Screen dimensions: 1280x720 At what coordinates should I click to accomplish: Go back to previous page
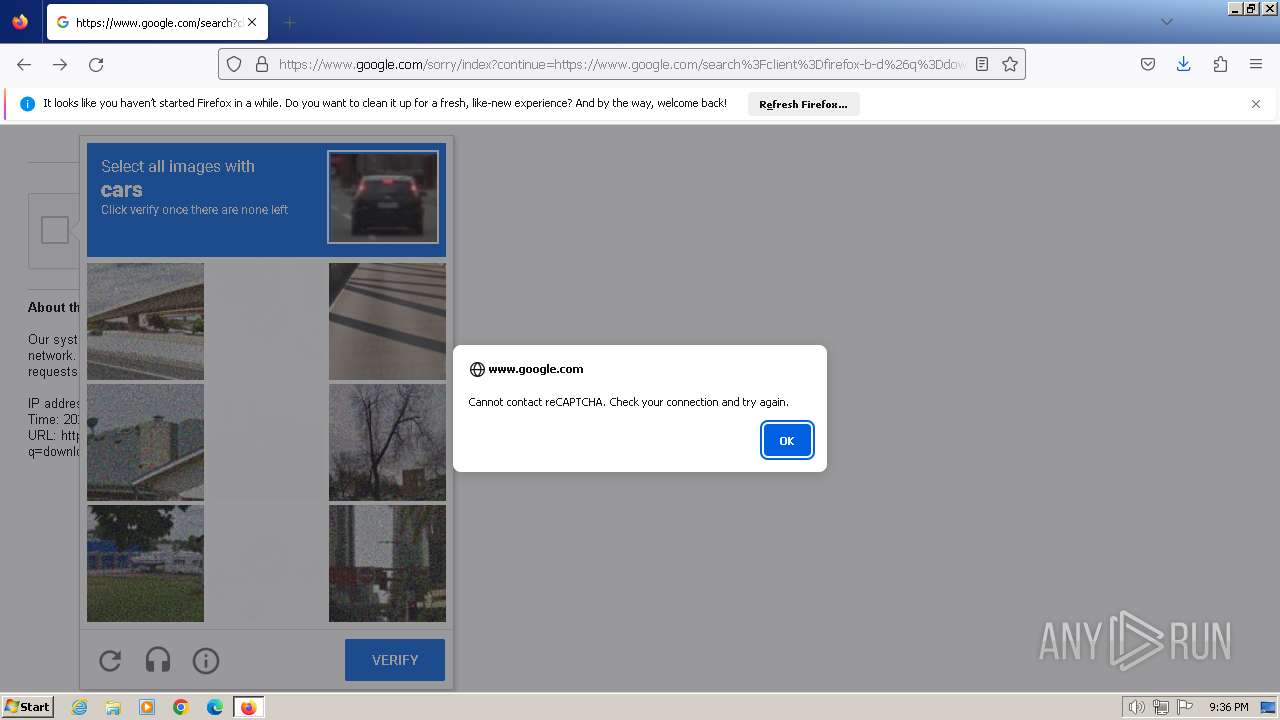[24, 64]
